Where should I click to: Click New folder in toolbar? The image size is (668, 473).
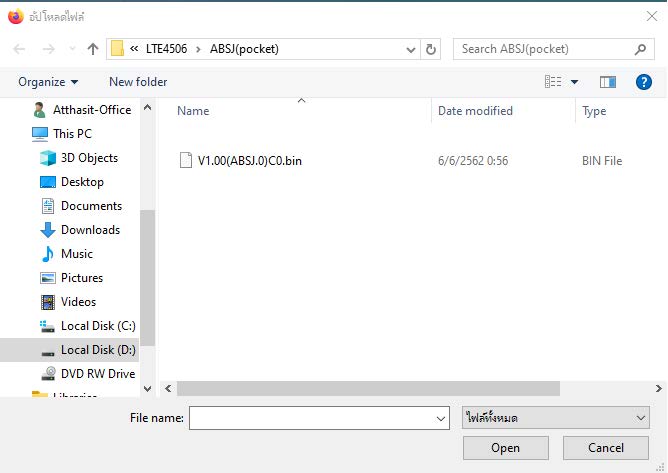(138, 82)
